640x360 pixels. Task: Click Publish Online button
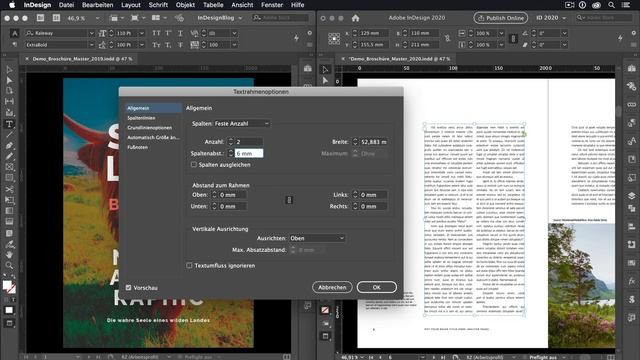pyautogui.click(x=500, y=18)
